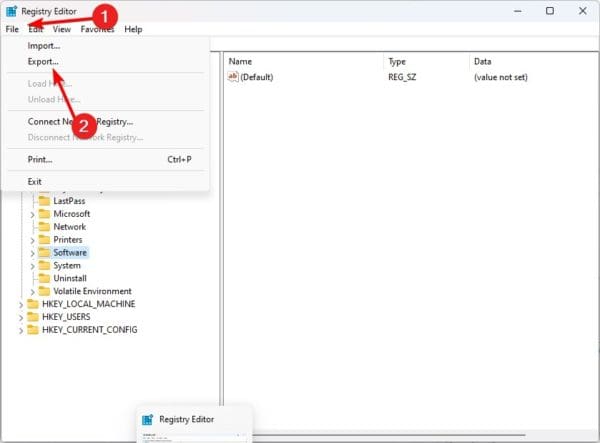This screenshot has width=600, height=443.
Task: Click the Printers key label
Action: click(x=68, y=240)
